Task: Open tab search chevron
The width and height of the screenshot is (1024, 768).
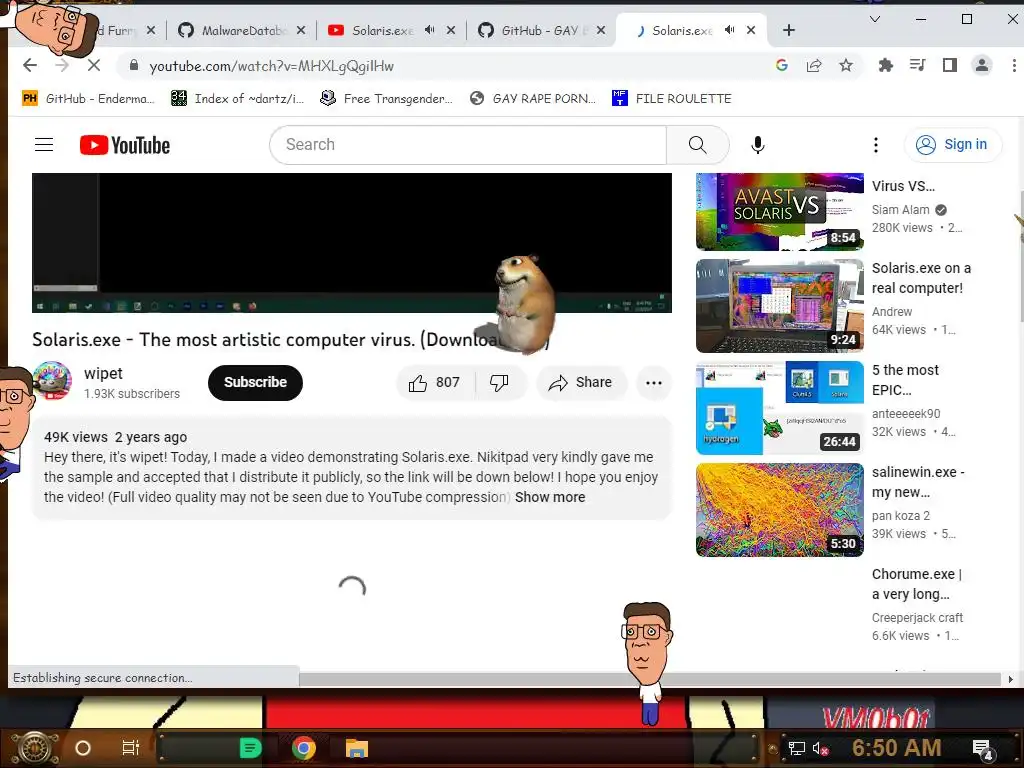Action: pyautogui.click(x=875, y=20)
